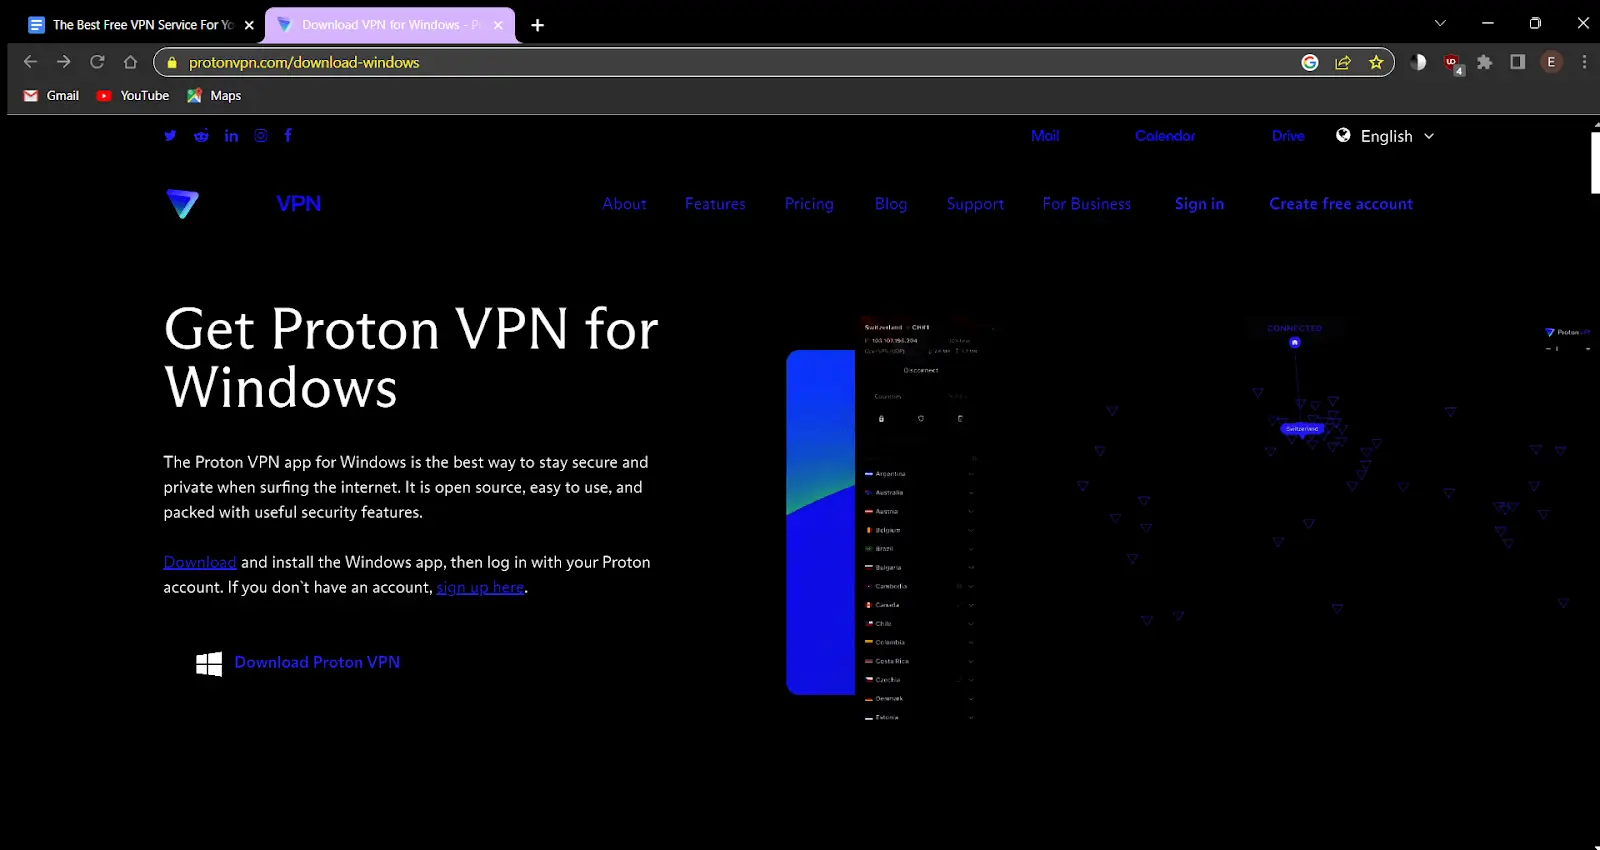Open the tab search dropdown arrow

tap(1440, 23)
